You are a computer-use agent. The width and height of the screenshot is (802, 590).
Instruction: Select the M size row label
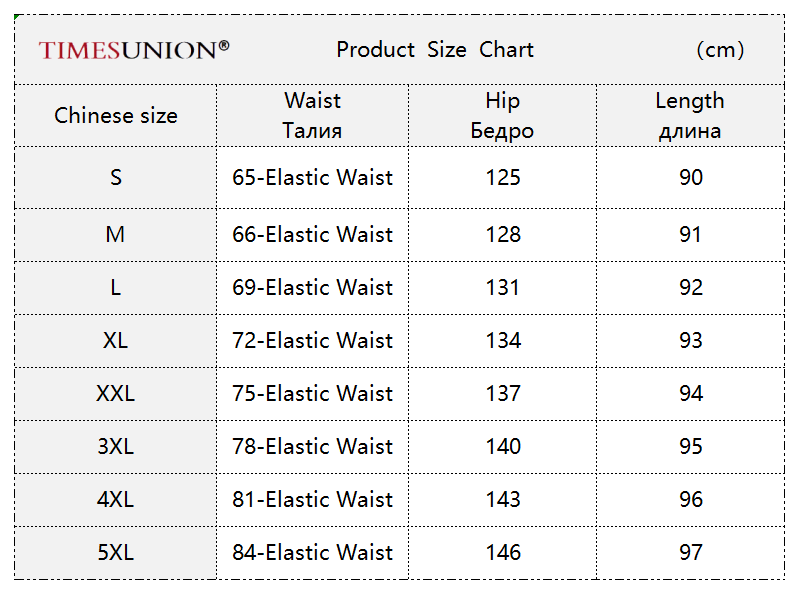click(116, 235)
